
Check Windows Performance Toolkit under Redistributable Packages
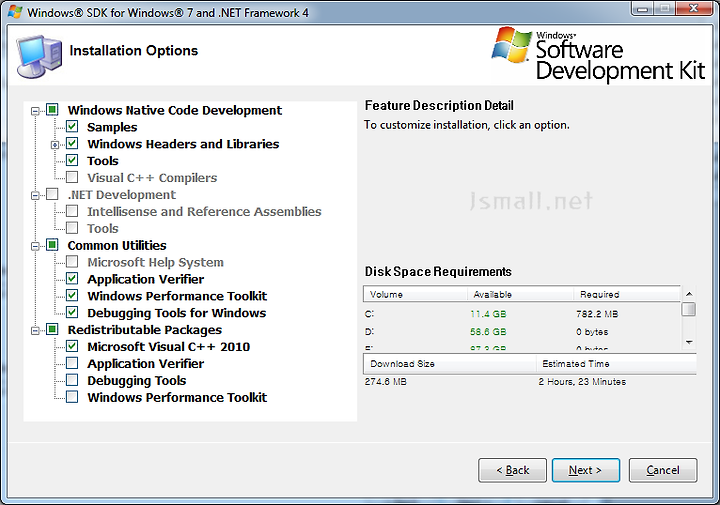click(72, 397)
